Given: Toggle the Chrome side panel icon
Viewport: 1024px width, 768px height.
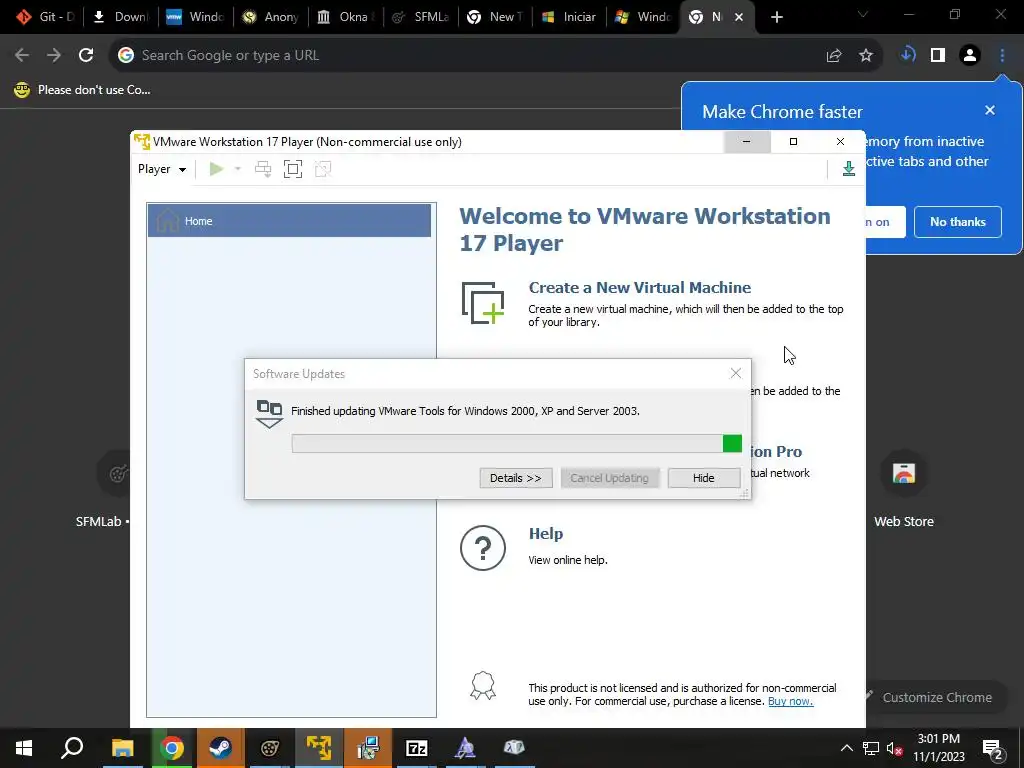Looking at the screenshot, I should tap(938, 56).
